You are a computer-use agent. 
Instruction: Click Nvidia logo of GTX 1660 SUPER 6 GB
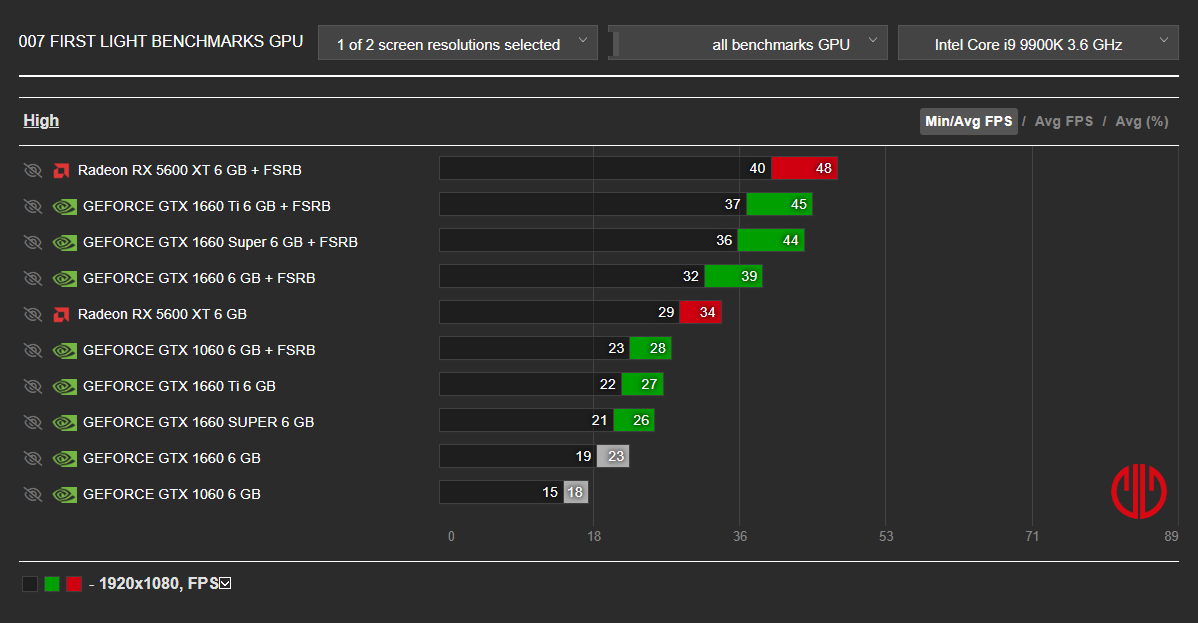click(64, 422)
